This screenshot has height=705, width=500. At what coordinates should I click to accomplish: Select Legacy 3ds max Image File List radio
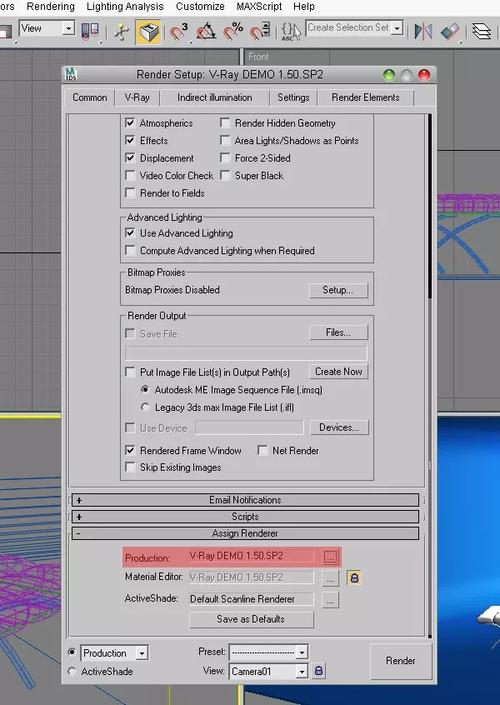point(145,407)
